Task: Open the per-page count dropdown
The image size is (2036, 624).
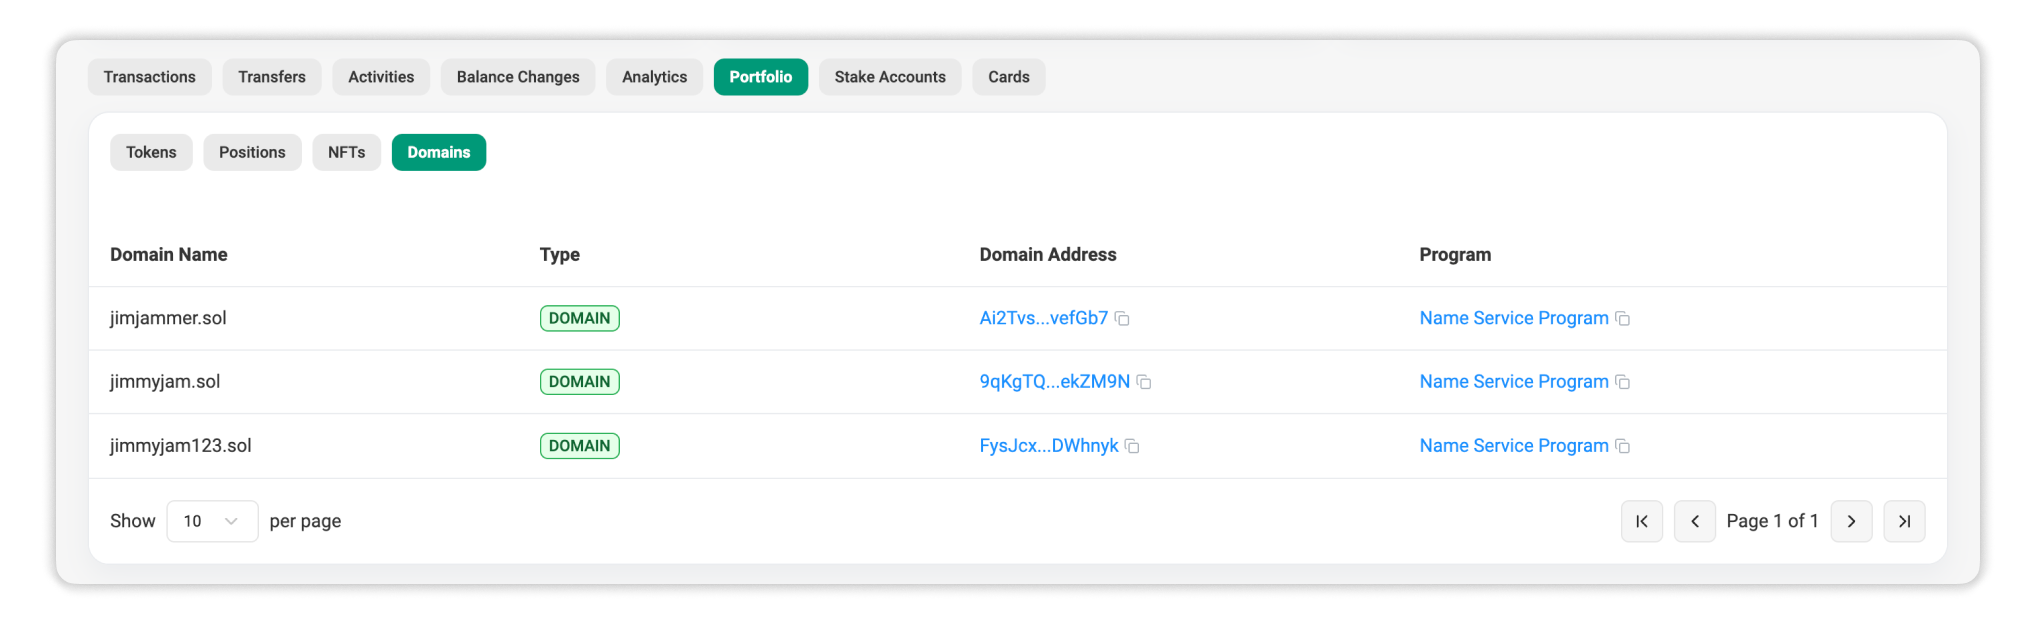Action: (212, 521)
